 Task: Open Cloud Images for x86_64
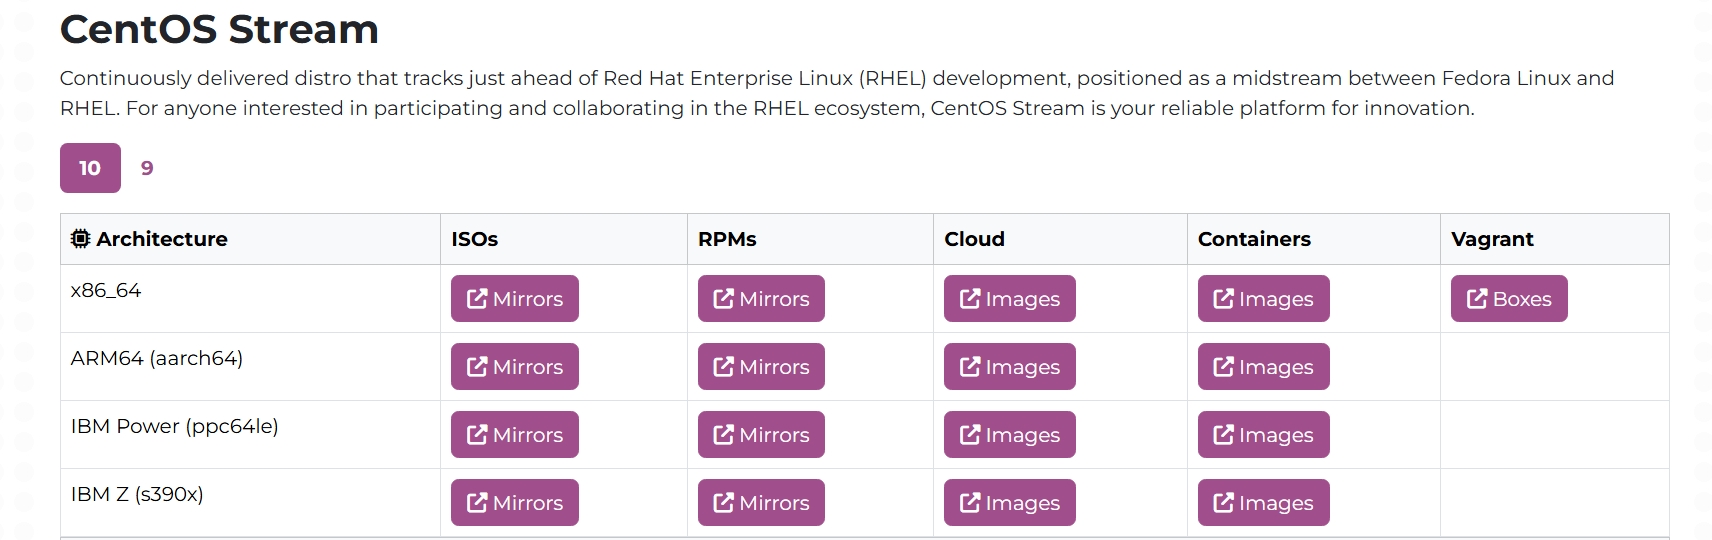point(1009,299)
